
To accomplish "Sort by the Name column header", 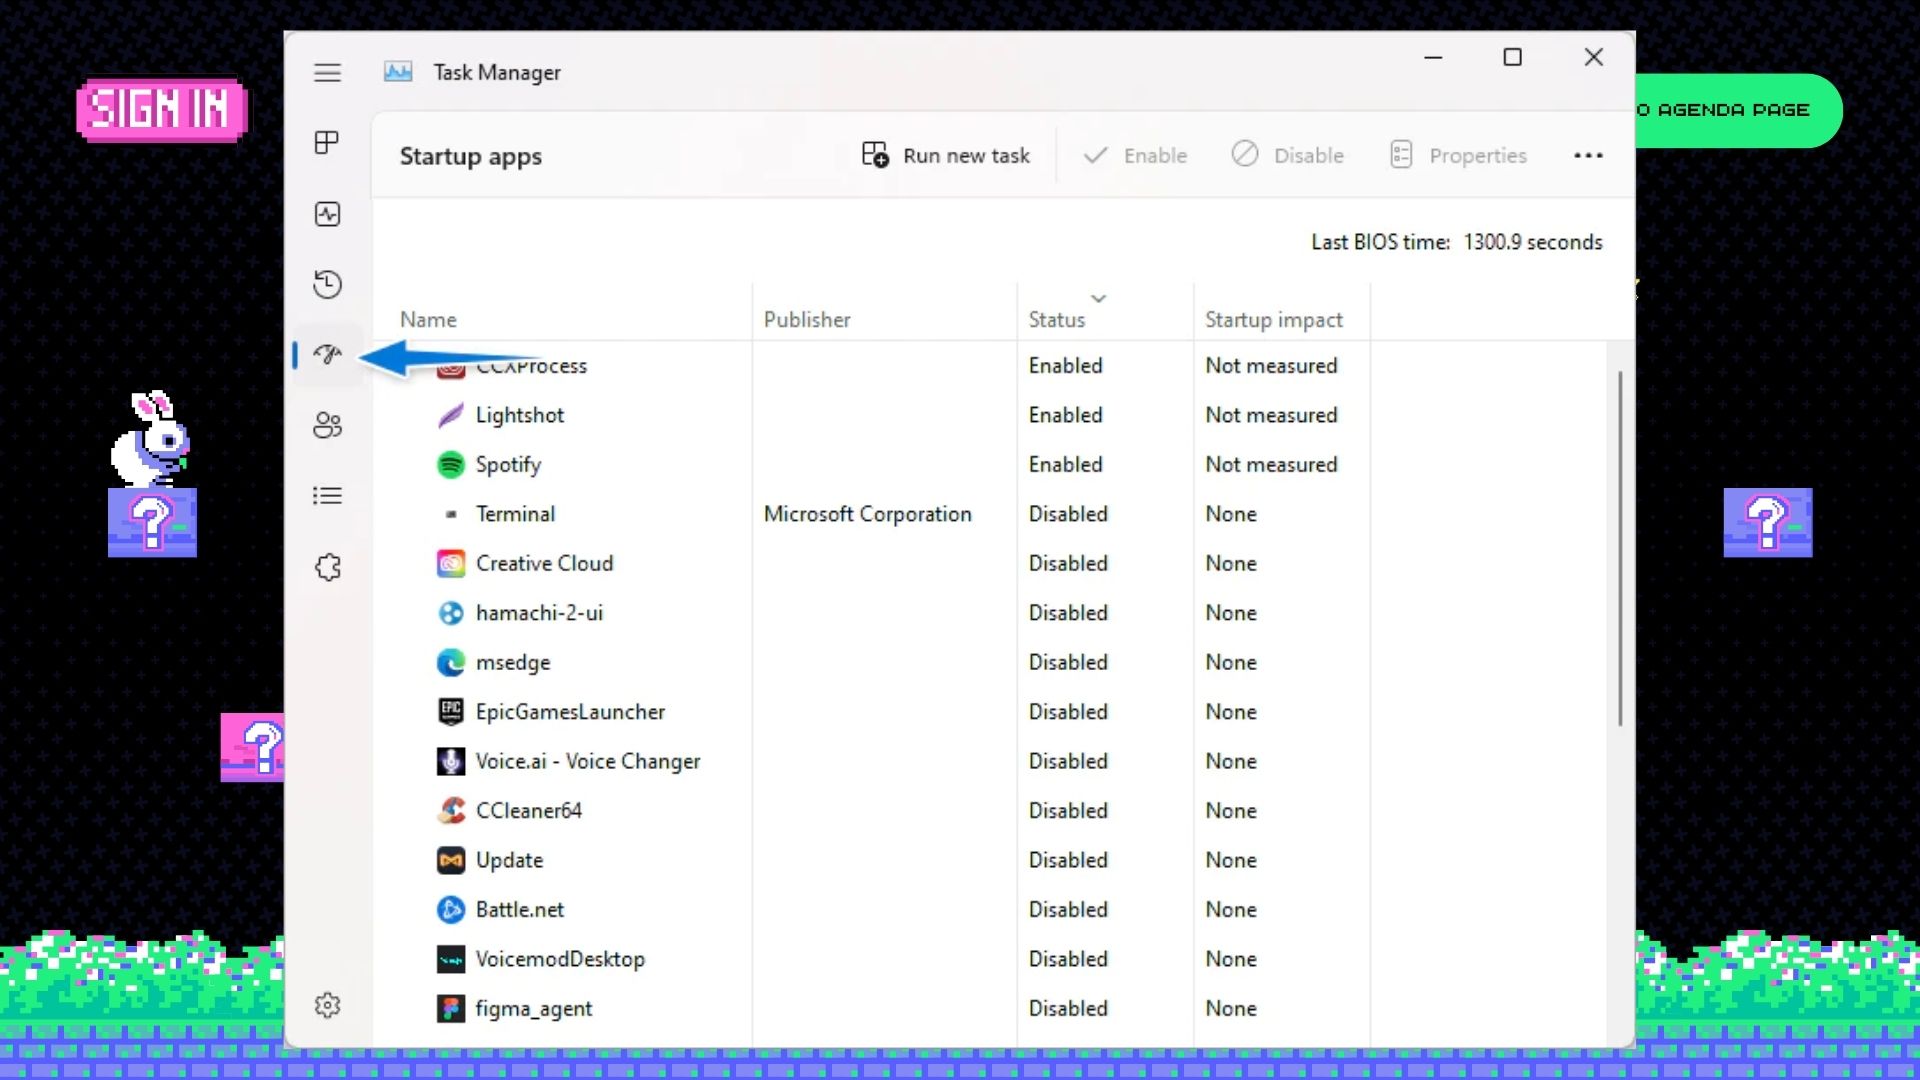I will point(428,320).
